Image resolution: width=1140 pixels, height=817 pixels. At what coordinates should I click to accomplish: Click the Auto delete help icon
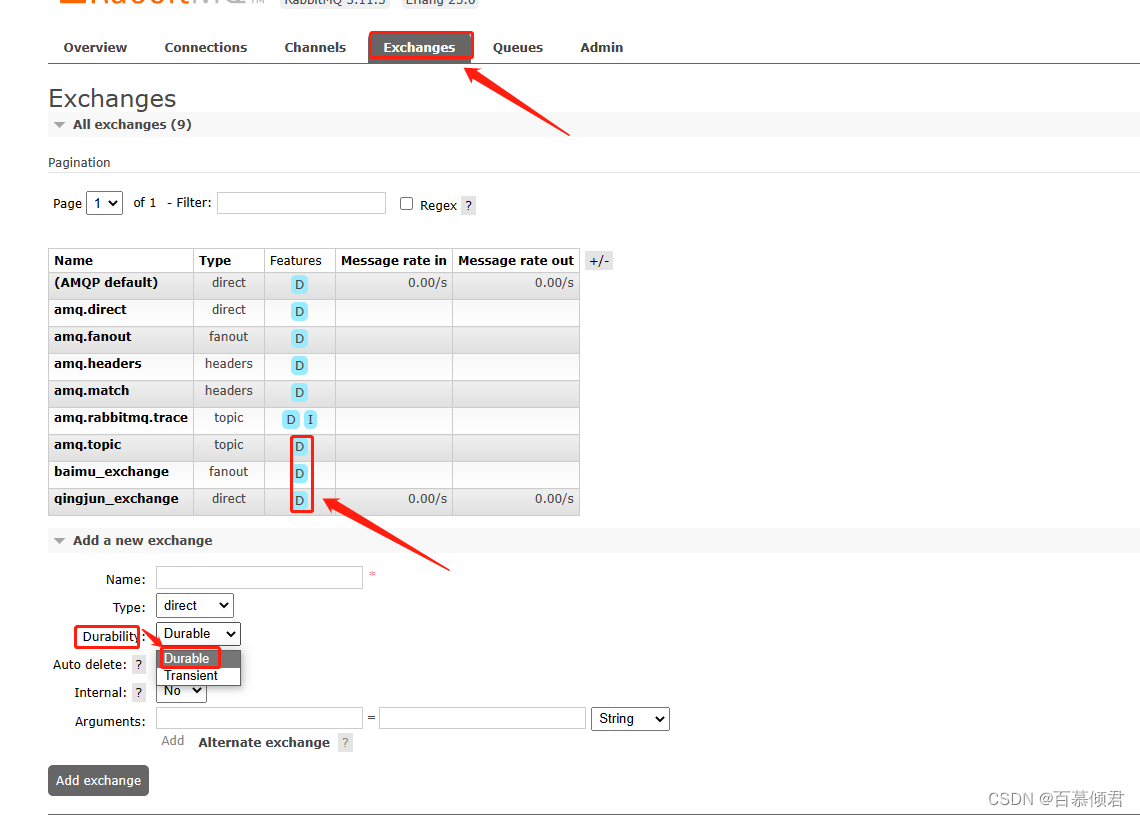pyautogui.click(x=139, y=664)
